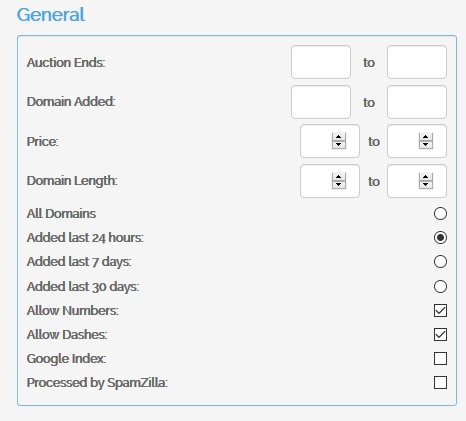Increase minimum Domain Length with up arrow

[x=339, y=177]
